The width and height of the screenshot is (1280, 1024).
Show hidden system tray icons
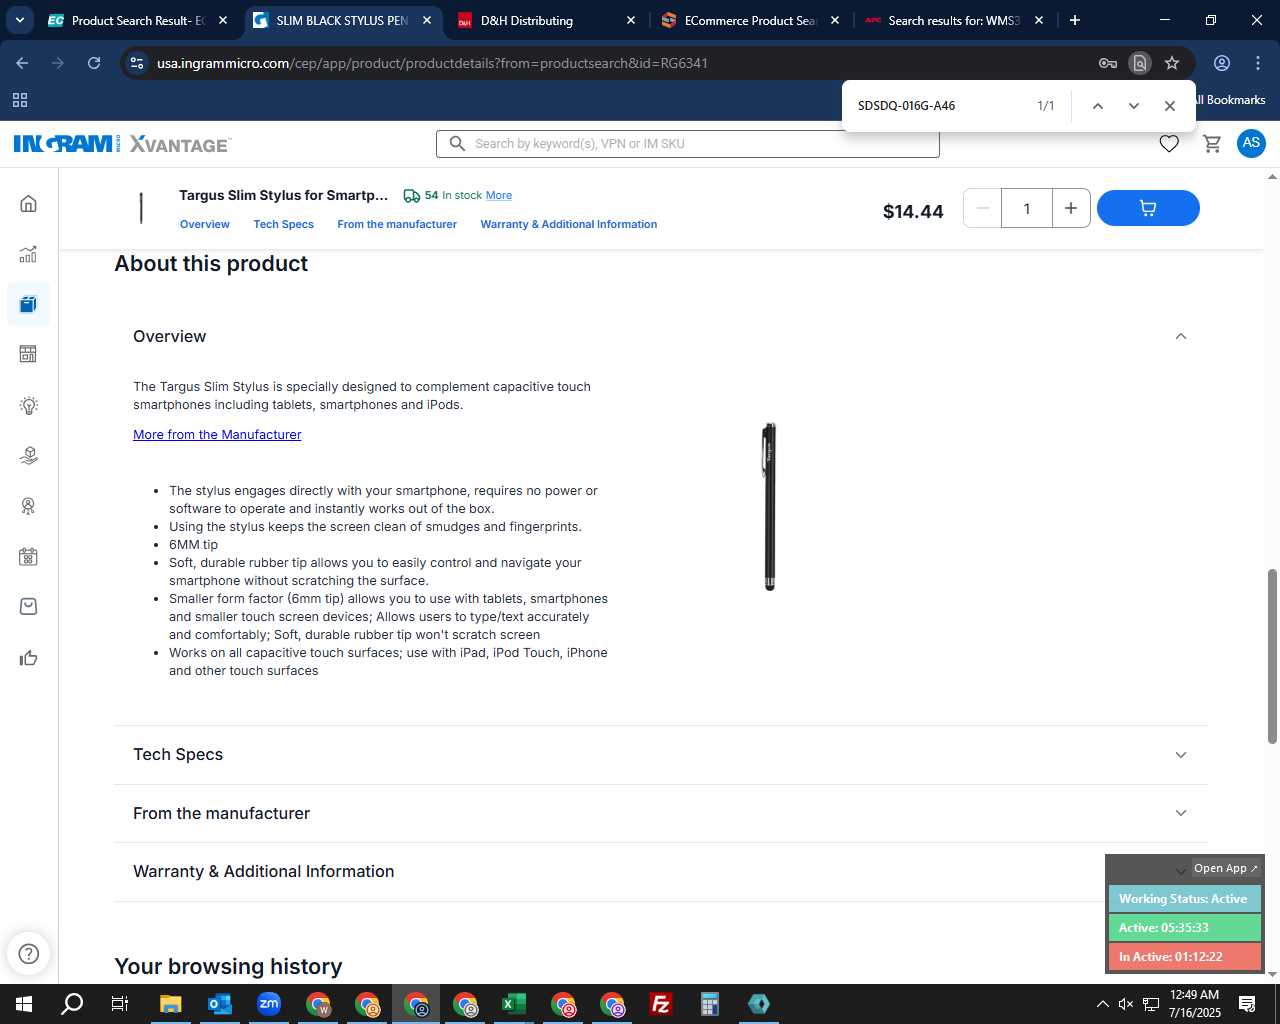(x=1102, y=1004)
